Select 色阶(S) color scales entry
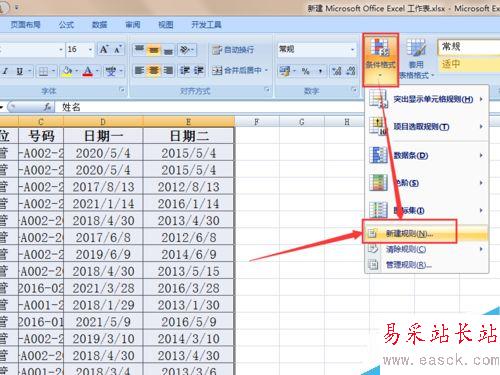This screenshot has width=500, height=375. [x=426, y=183]
